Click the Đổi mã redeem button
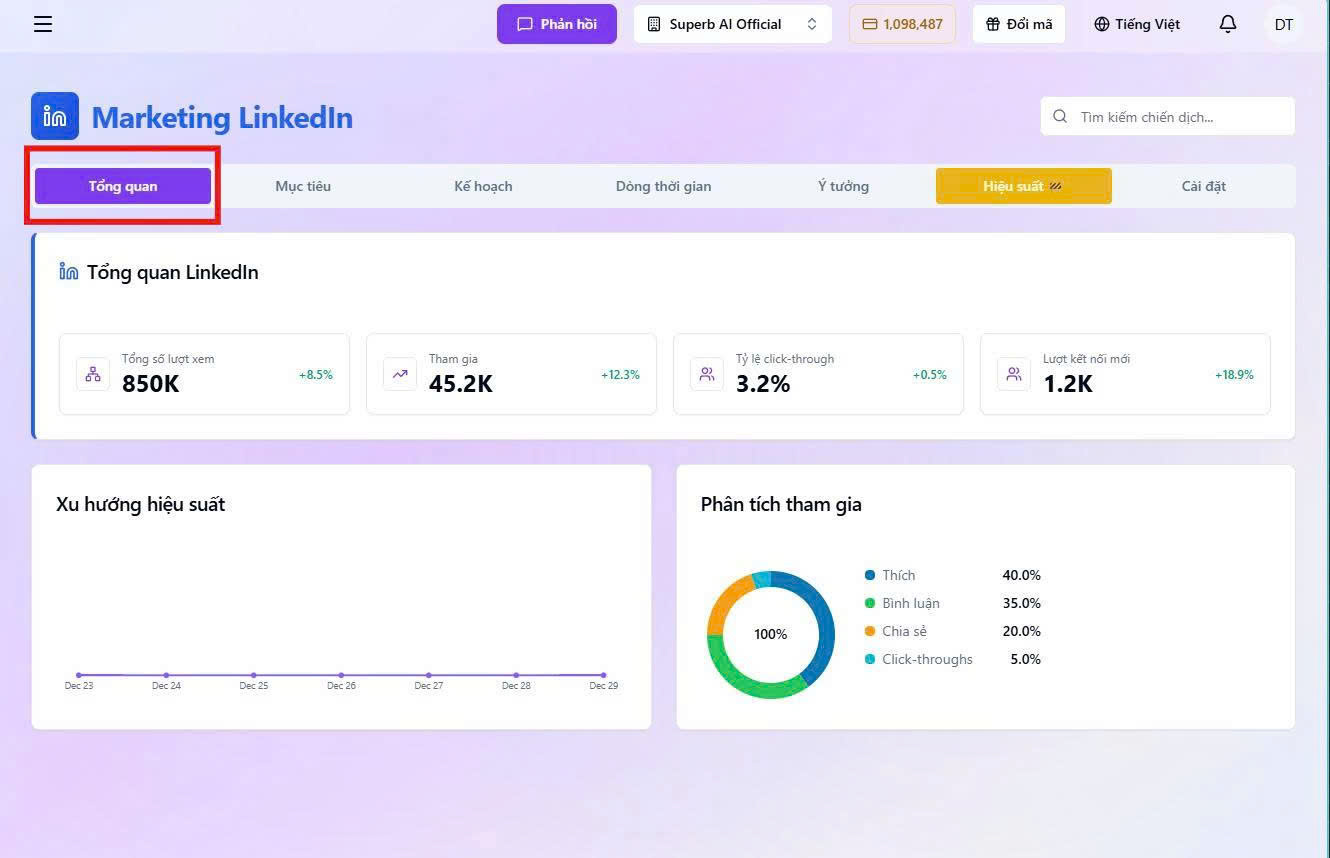This screenshot has width=1330, height=858. 1019,24
